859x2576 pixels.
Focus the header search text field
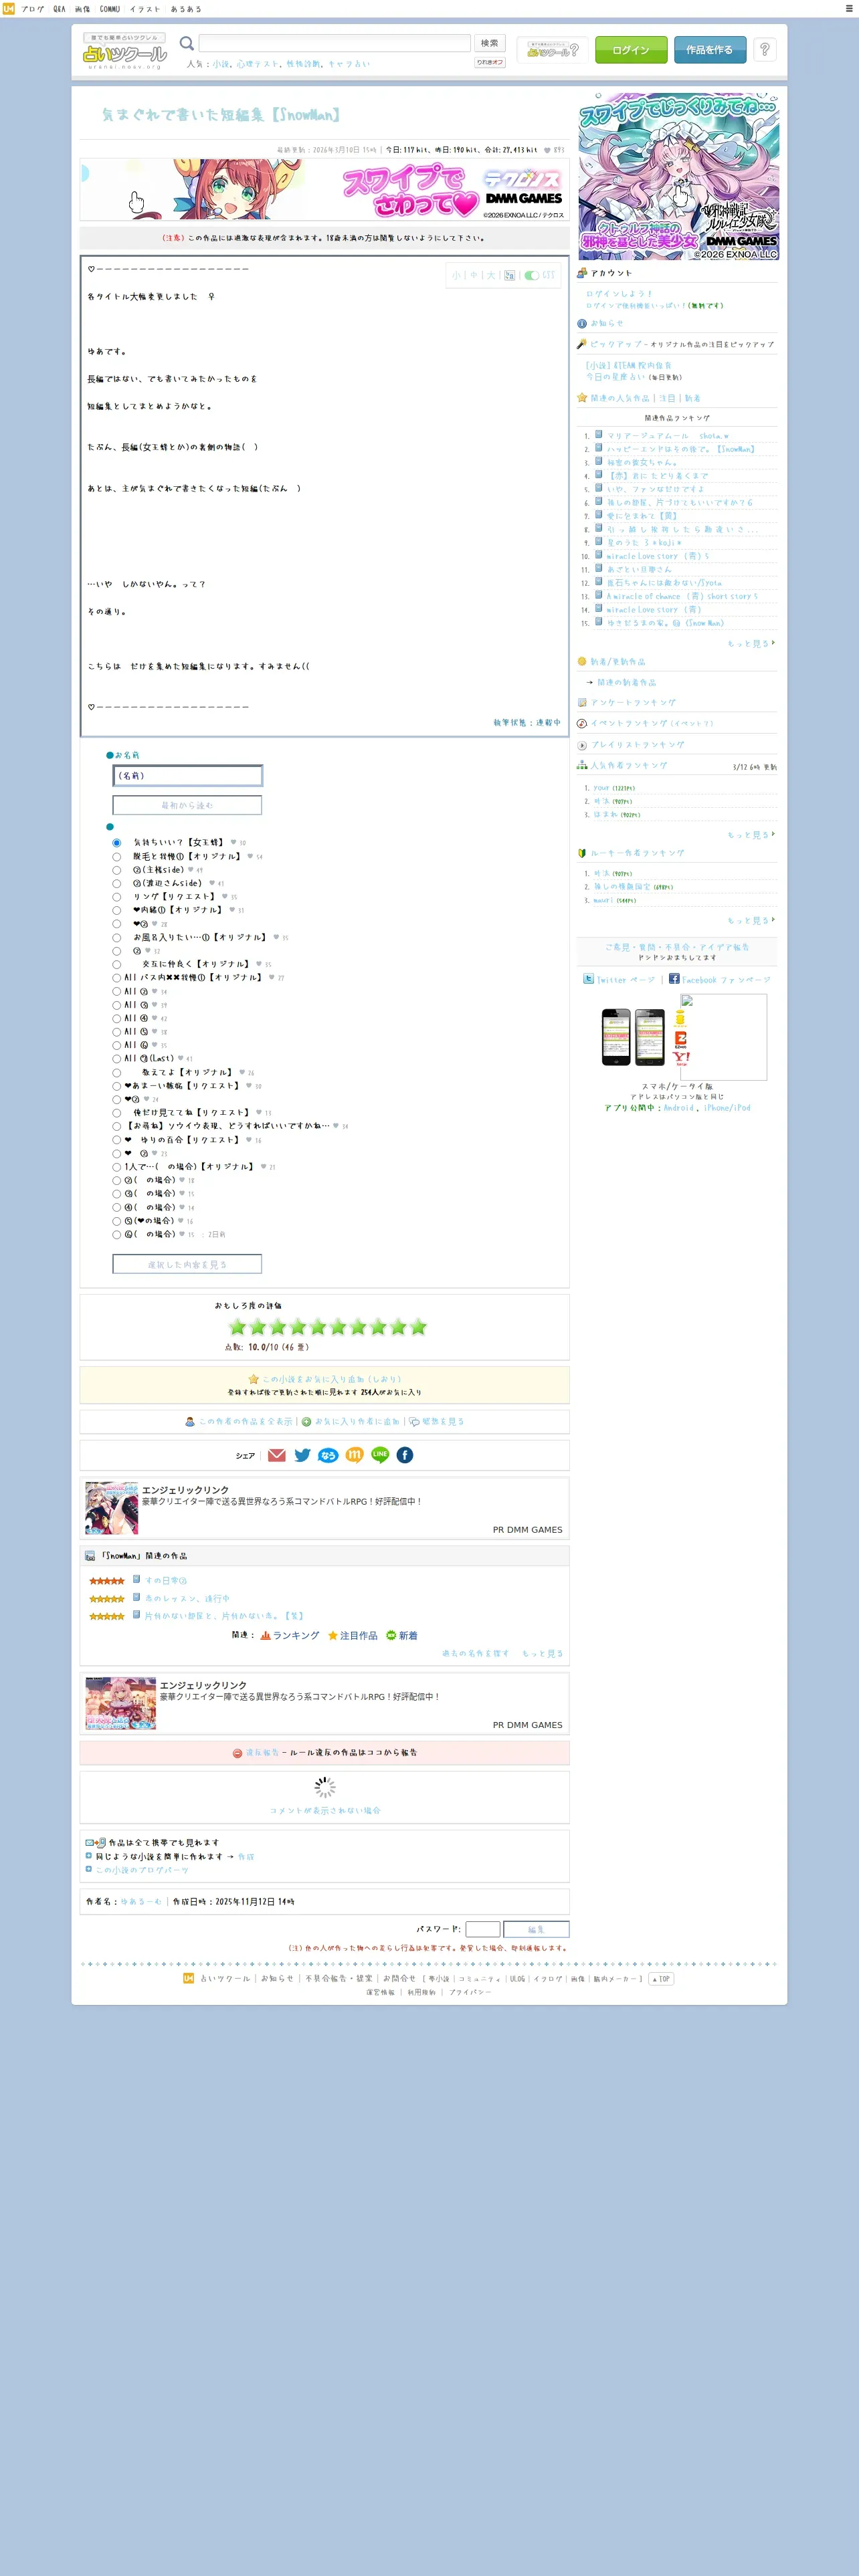[335, 43]
